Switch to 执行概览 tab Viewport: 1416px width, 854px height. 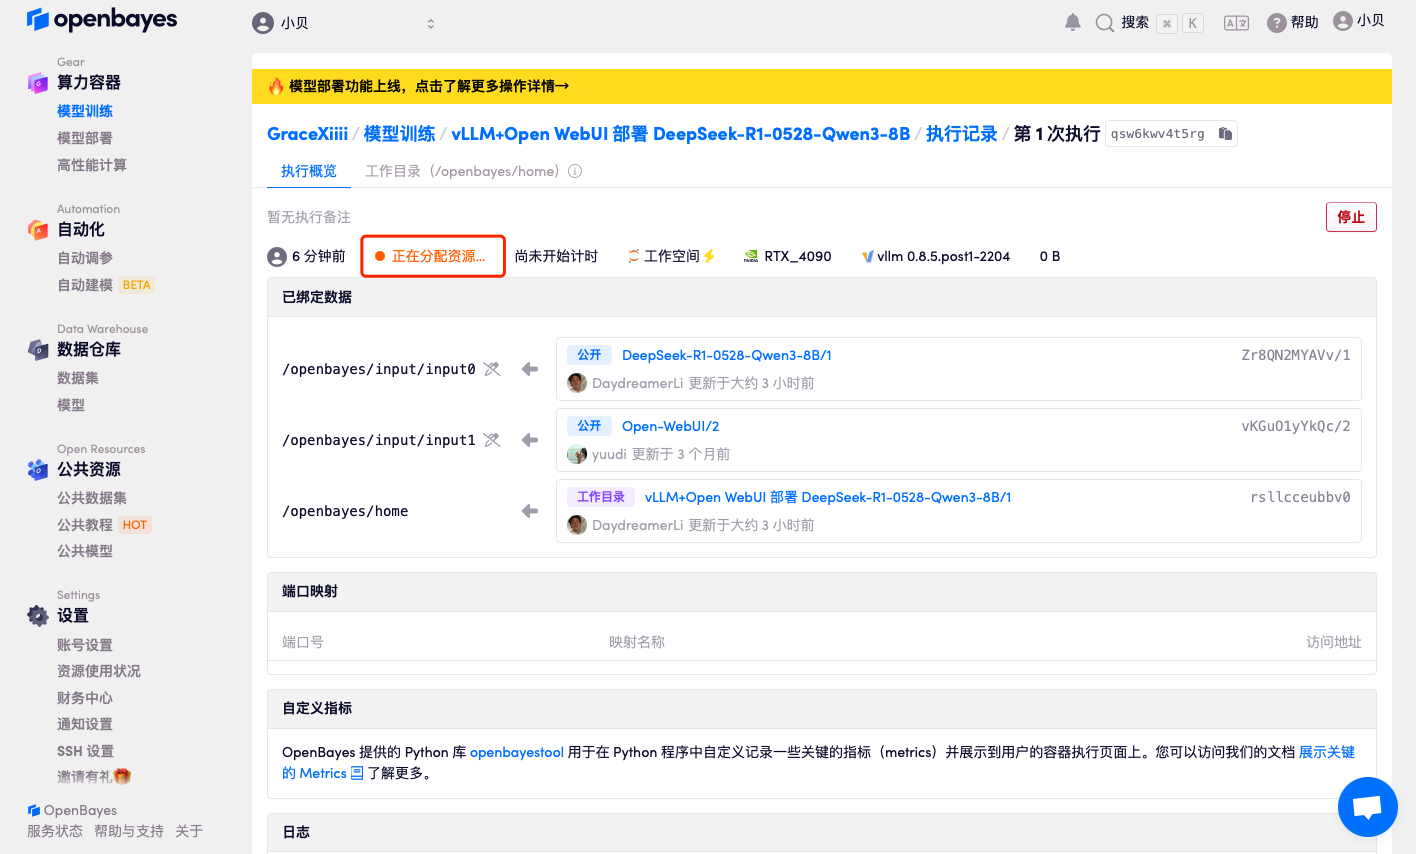pos(309,171)
